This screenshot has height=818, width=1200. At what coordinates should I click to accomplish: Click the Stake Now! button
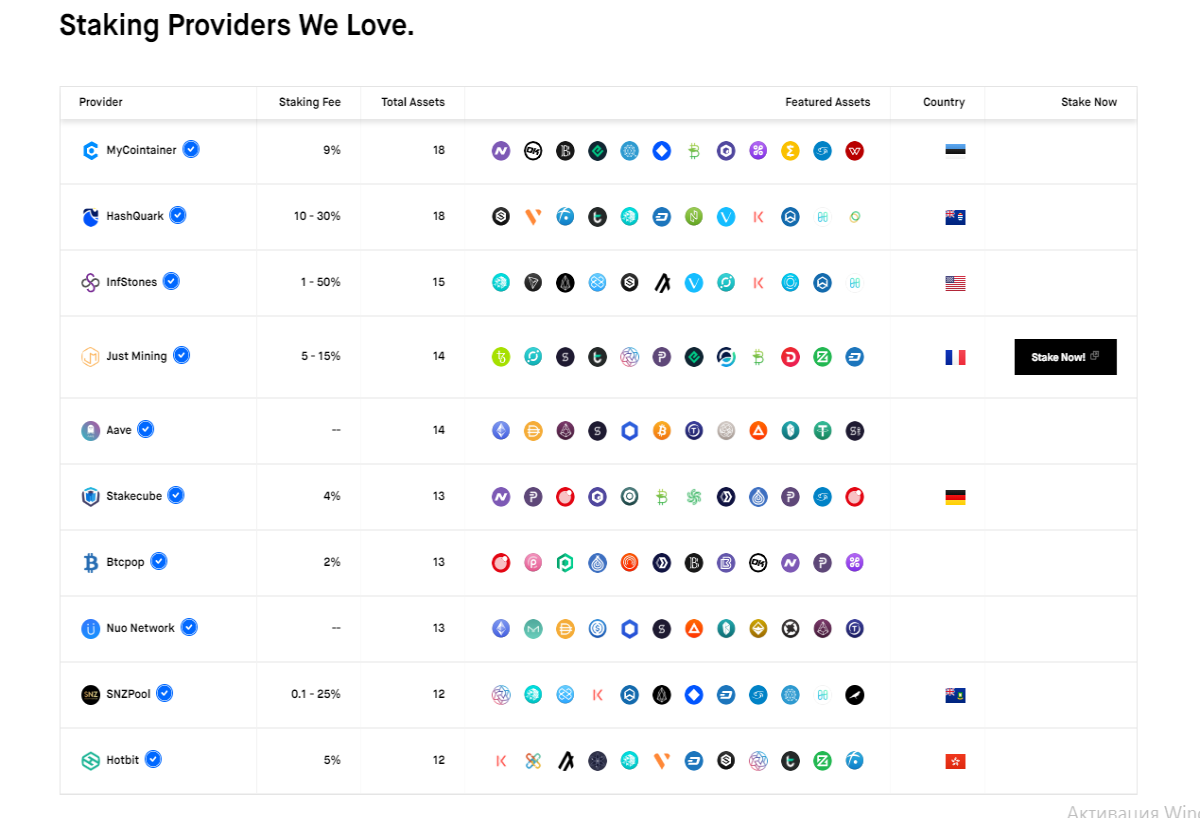pos(1065,357)
